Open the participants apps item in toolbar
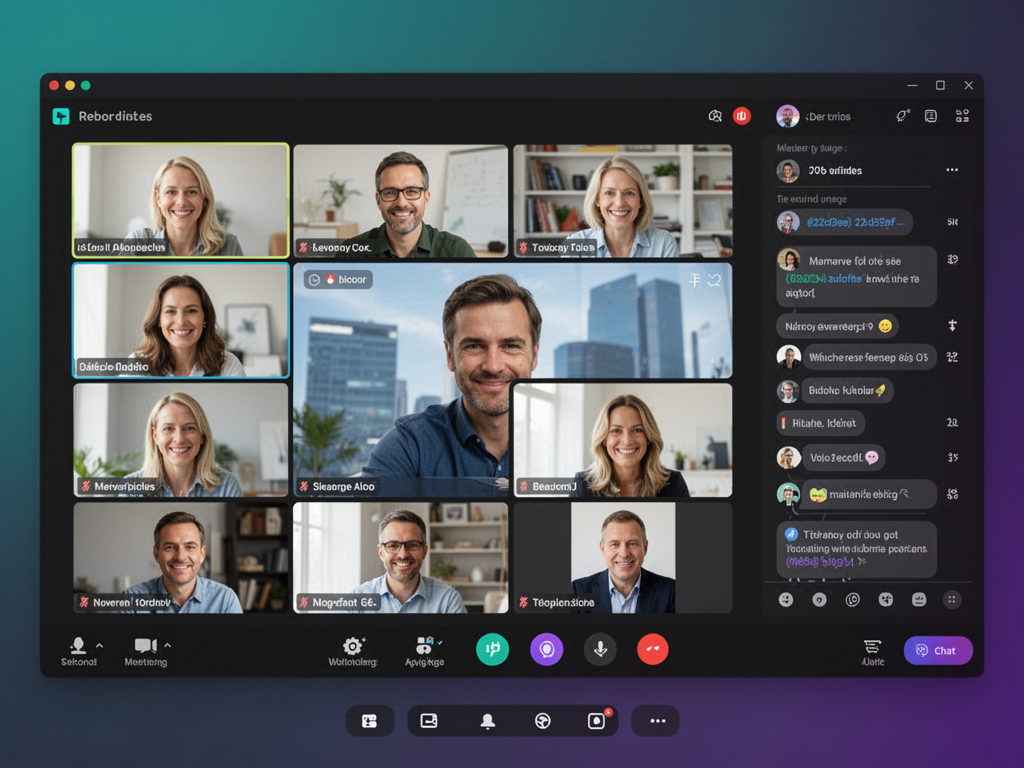1024x768 pixels. click(x=425, y=646)
